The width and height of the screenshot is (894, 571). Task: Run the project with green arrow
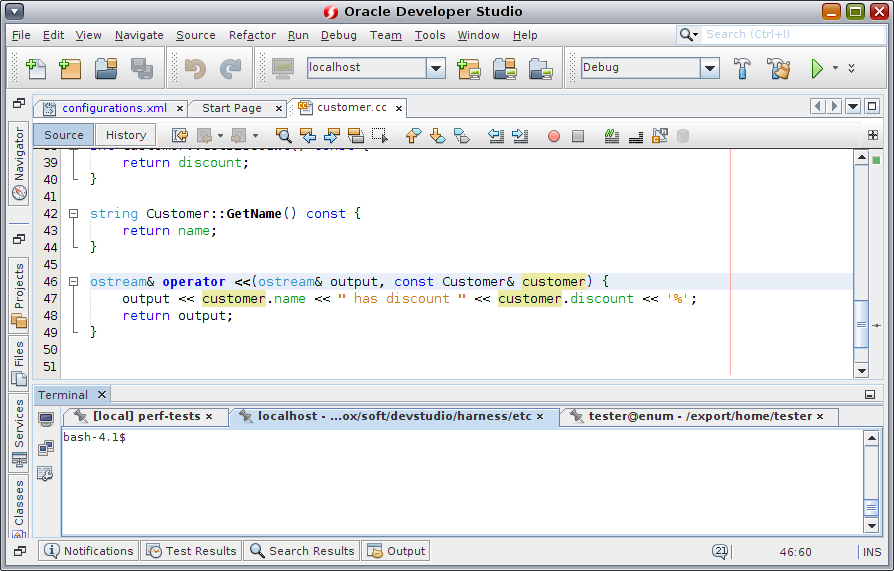pos(817,68)
